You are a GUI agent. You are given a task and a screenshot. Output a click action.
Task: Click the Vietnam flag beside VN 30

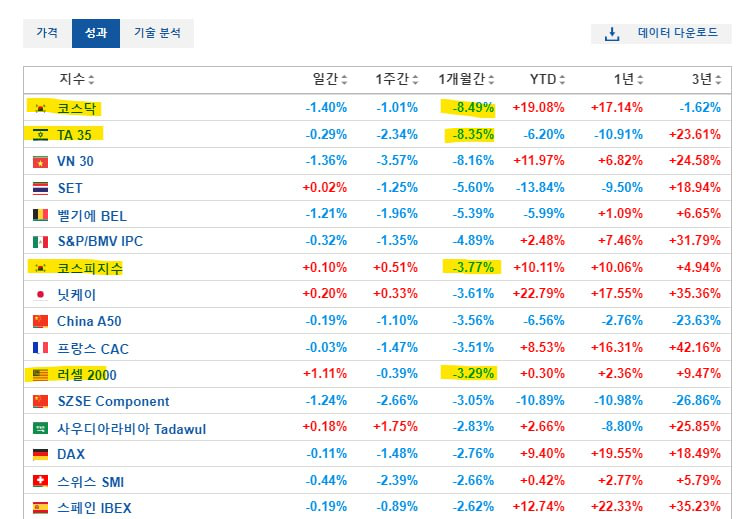40,161
